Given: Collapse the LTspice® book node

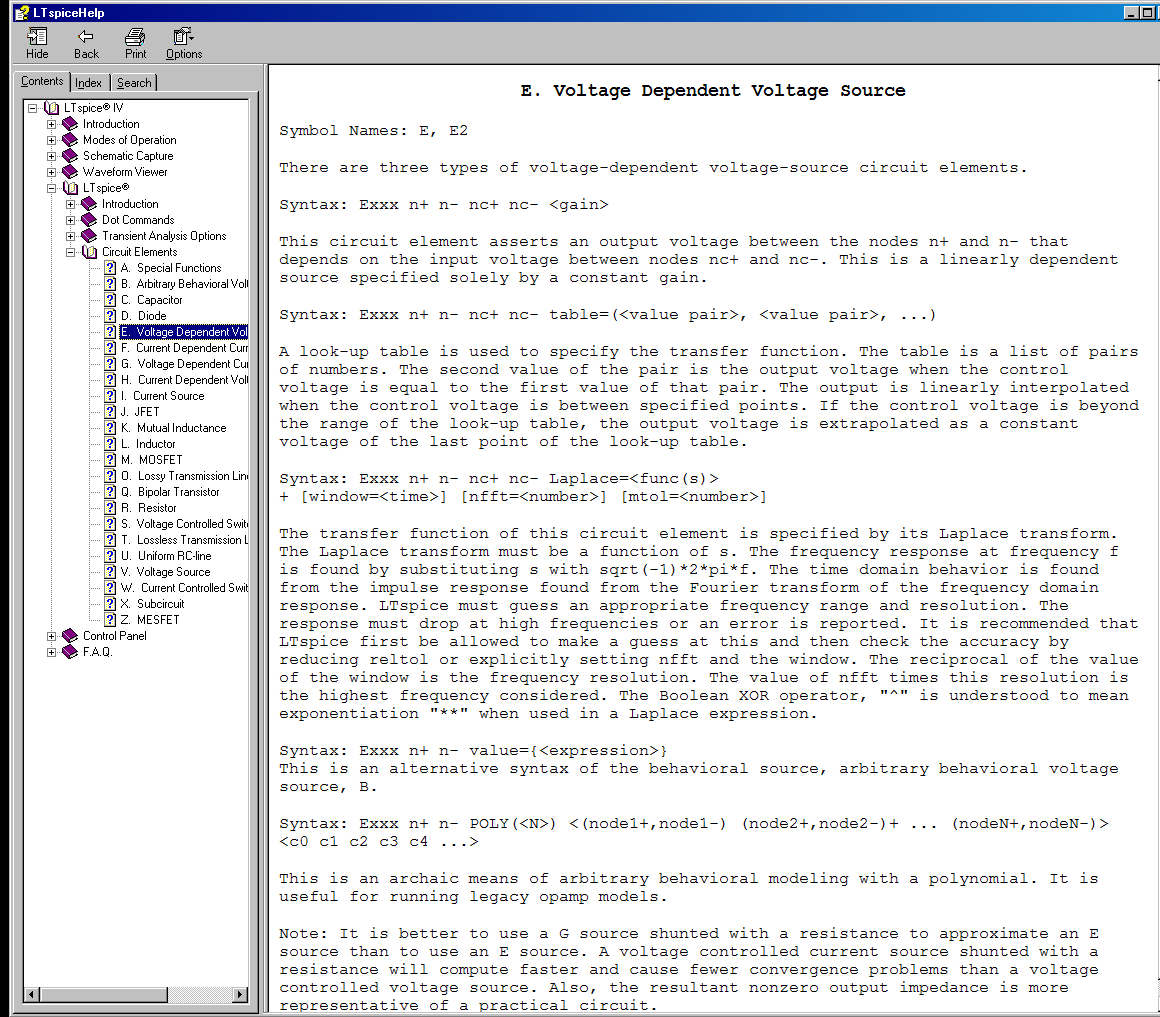Looking at the screenshot, I should tap(52, 188).
